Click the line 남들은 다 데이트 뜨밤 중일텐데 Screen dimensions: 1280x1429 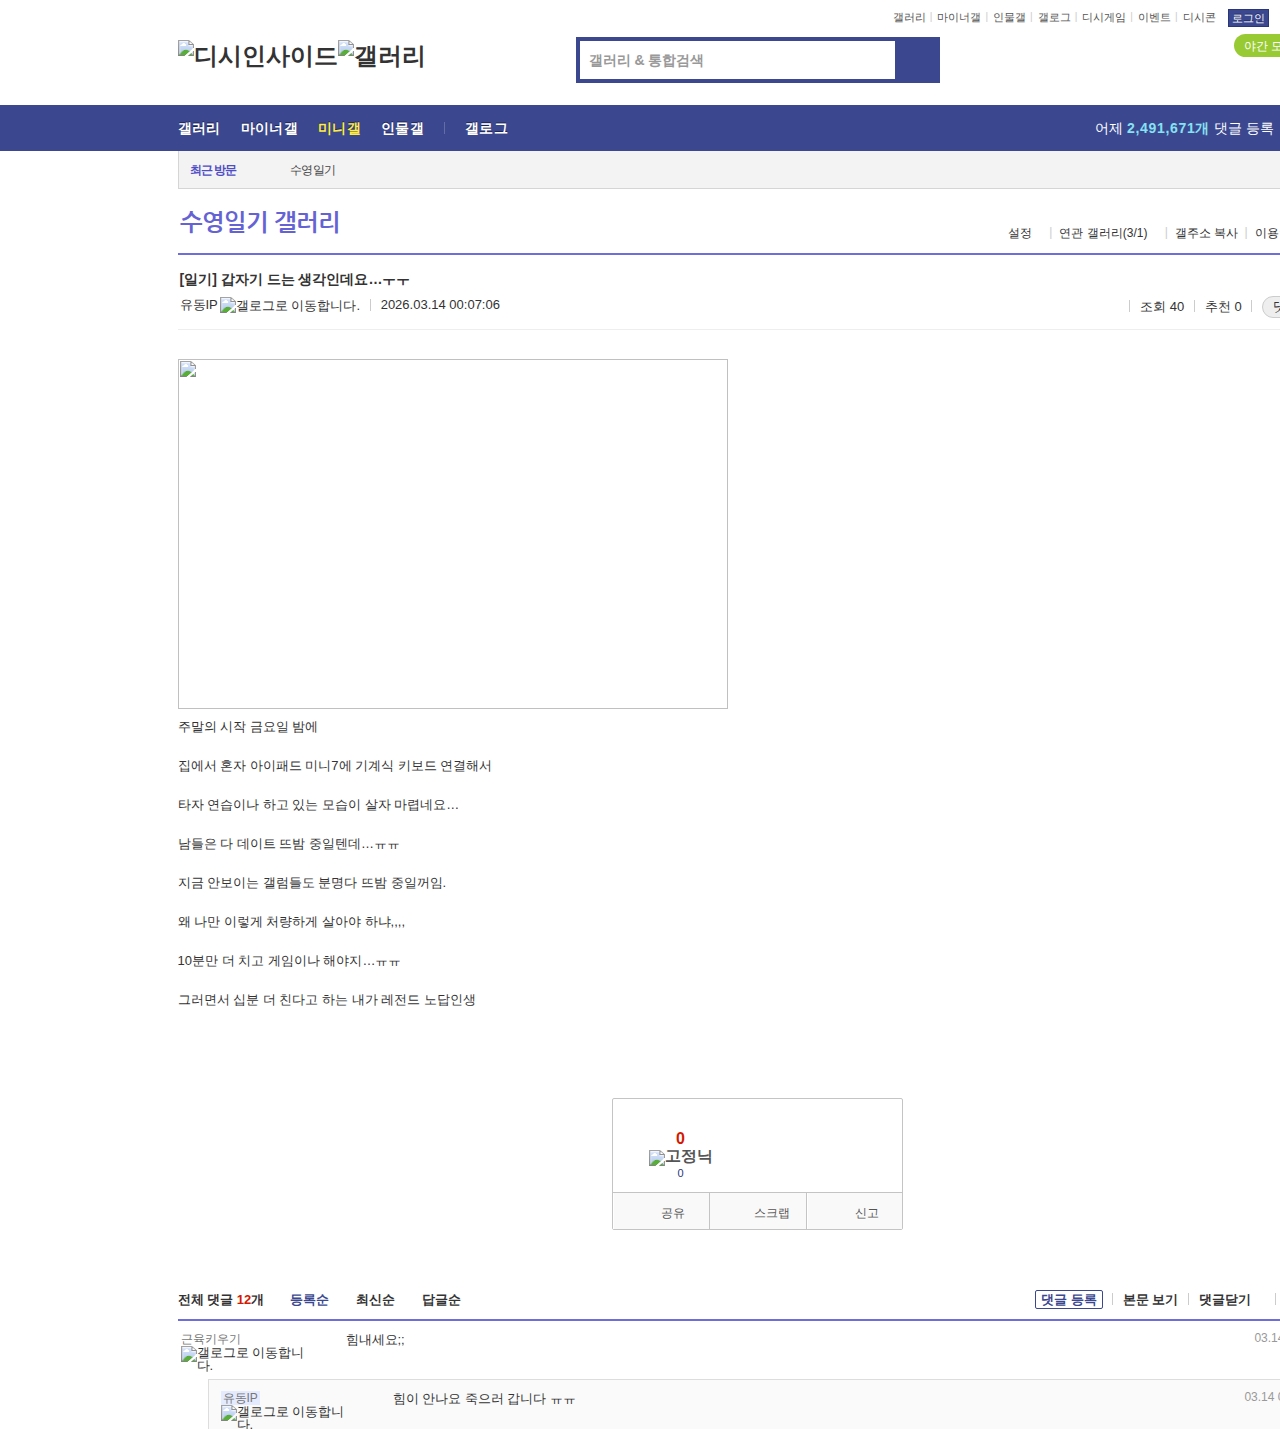[288, 844]
